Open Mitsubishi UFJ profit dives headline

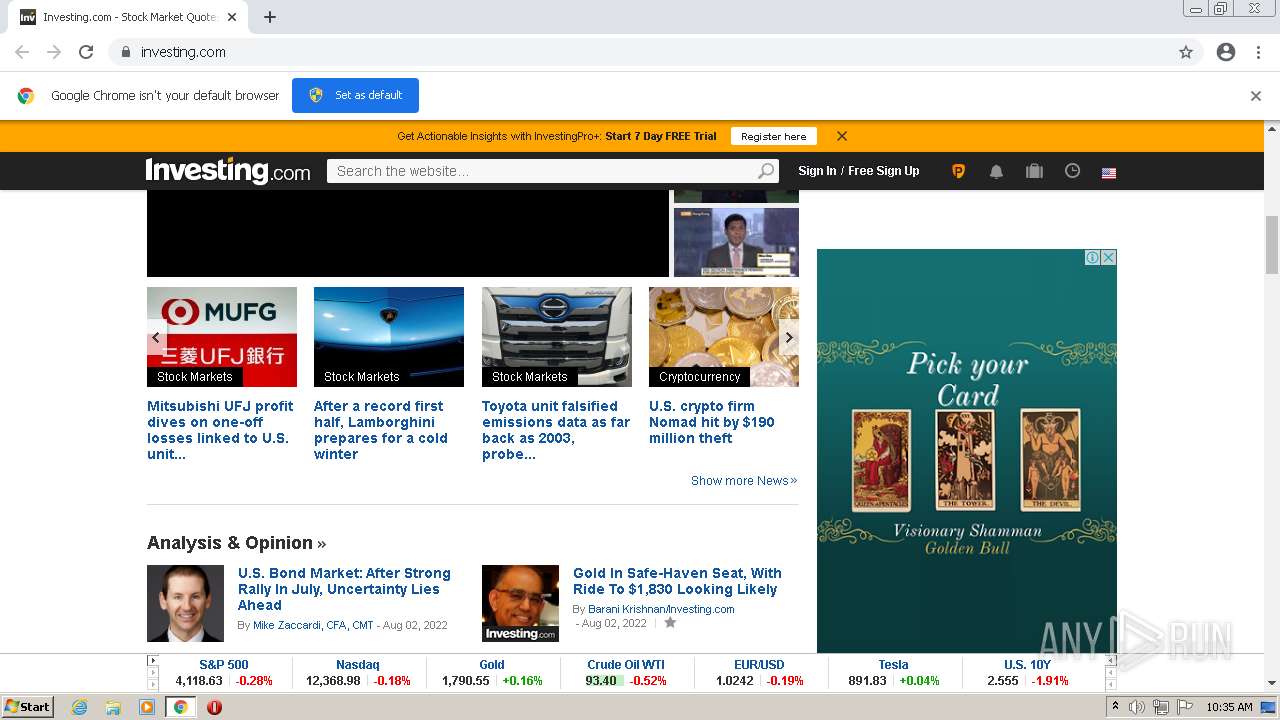pos(220,430)
